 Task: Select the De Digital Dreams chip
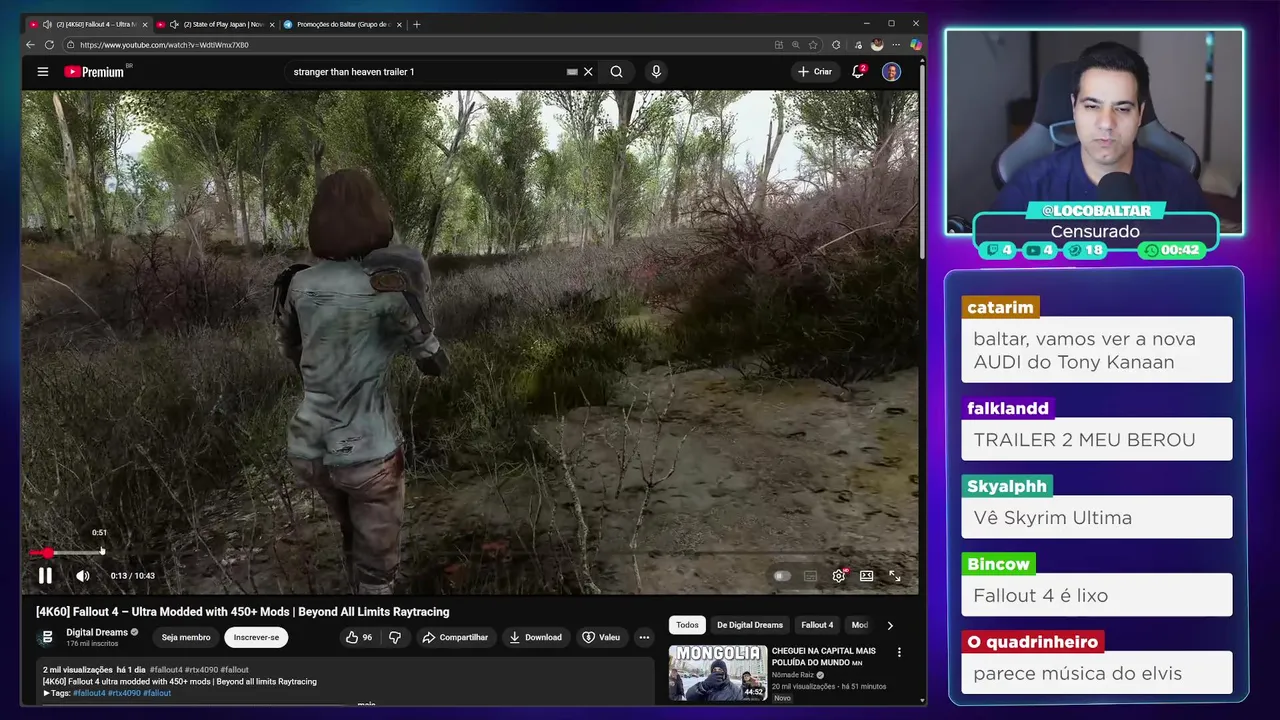749,625
